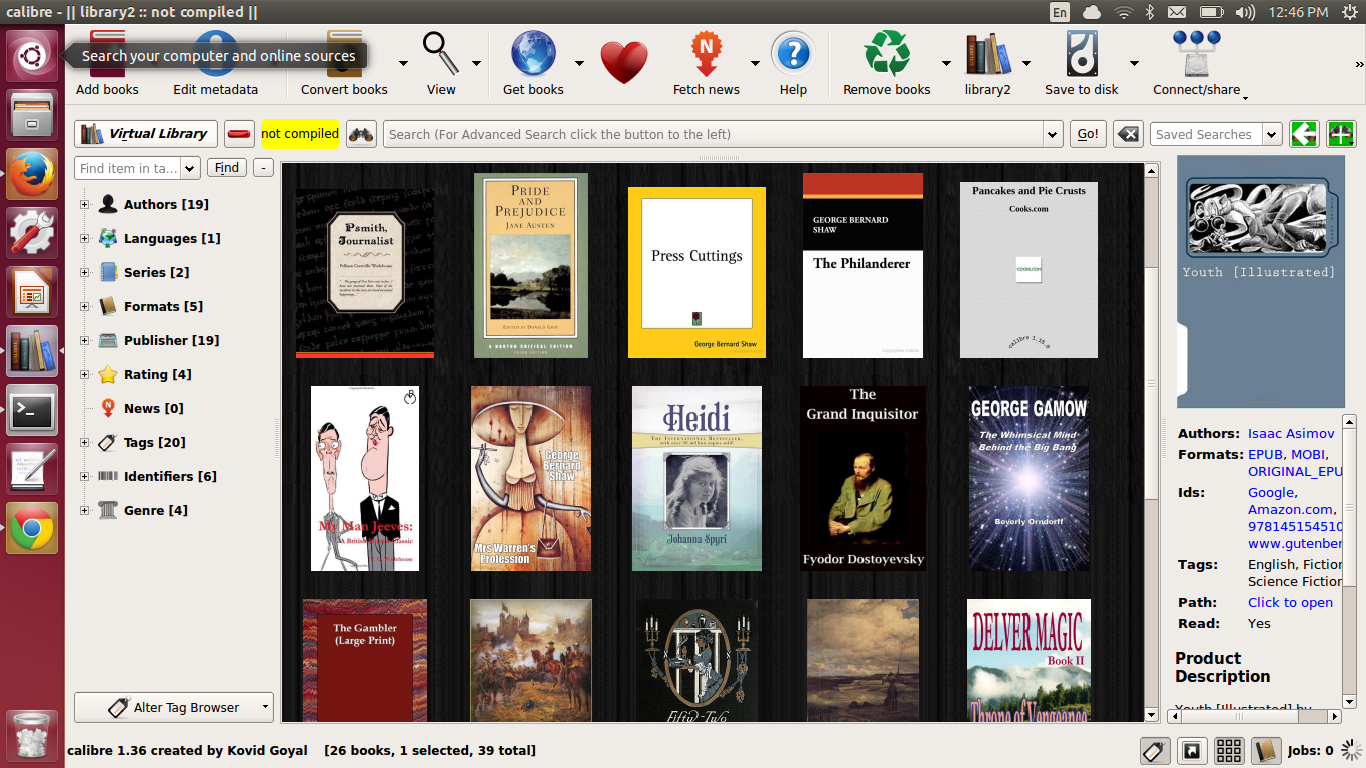
Task: Open the search history dropdown arrow
Action: (x=1052, y=134)
